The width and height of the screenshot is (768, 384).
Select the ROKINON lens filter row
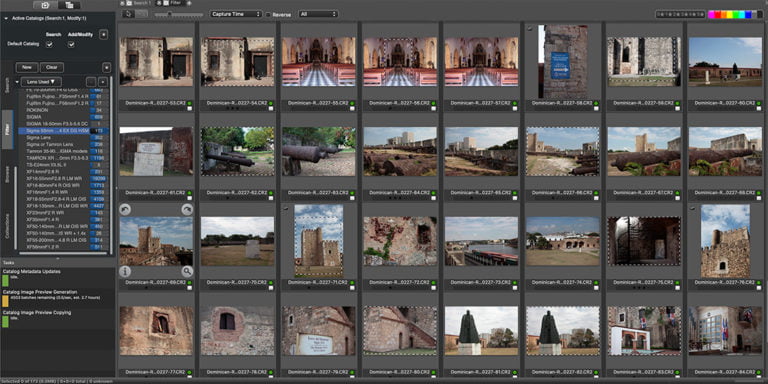pos(64,110)
